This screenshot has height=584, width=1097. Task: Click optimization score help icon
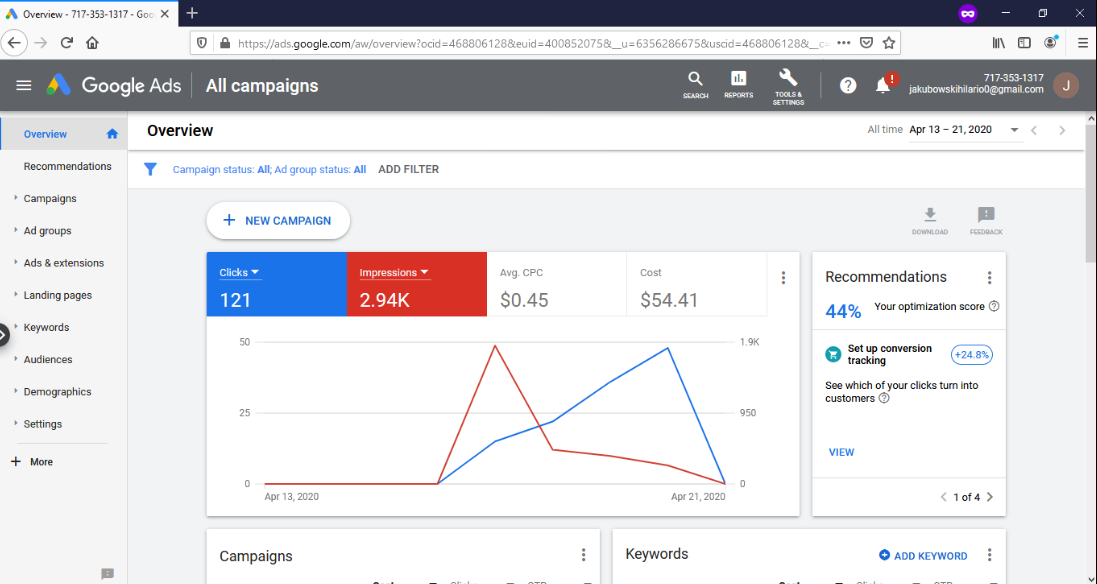994,306
